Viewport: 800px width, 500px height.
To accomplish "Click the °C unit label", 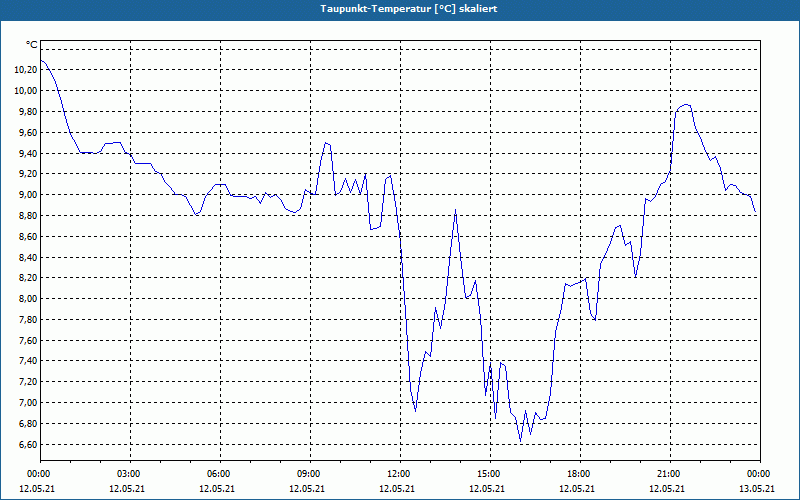I will [x=32, y=45].
